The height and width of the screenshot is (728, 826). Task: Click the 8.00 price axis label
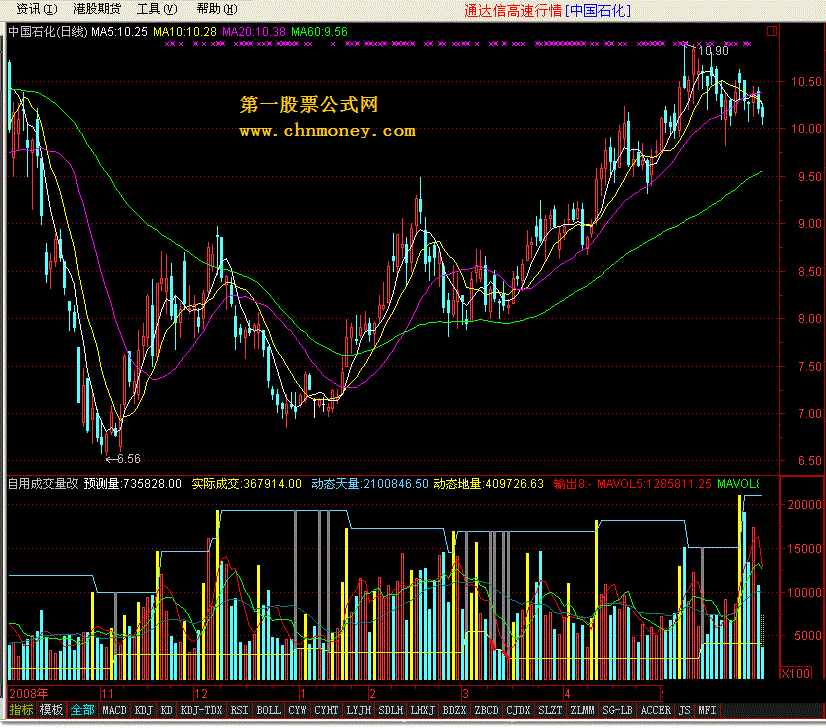809,319
